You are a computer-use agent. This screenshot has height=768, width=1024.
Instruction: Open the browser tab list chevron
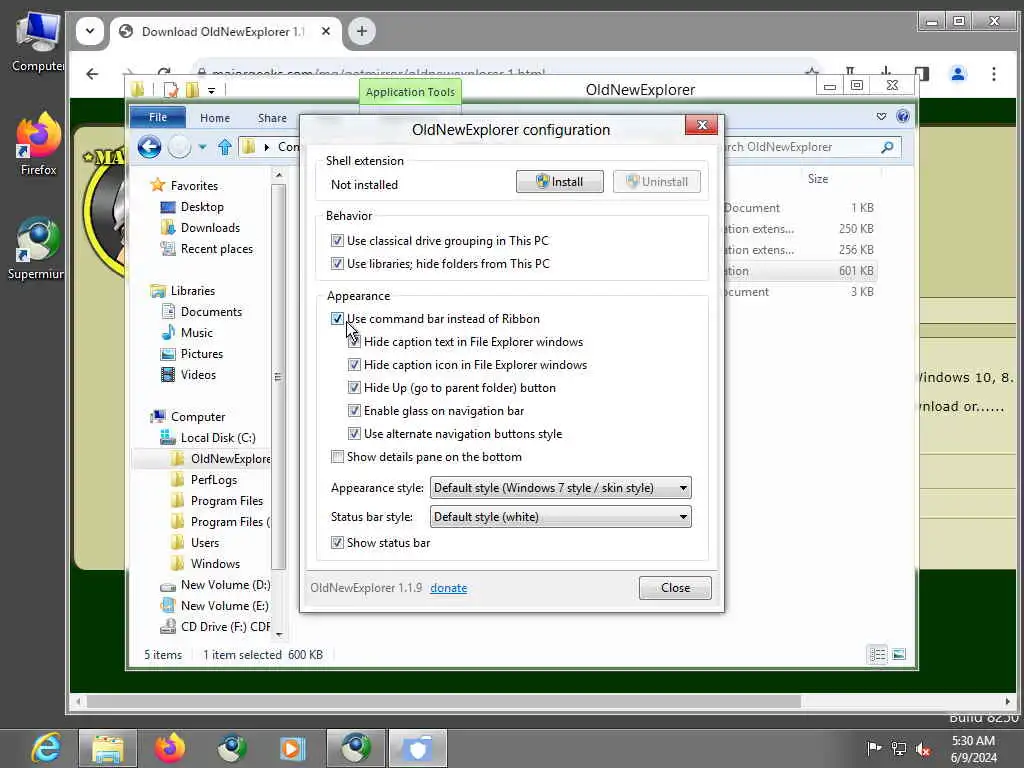(89, 31)
